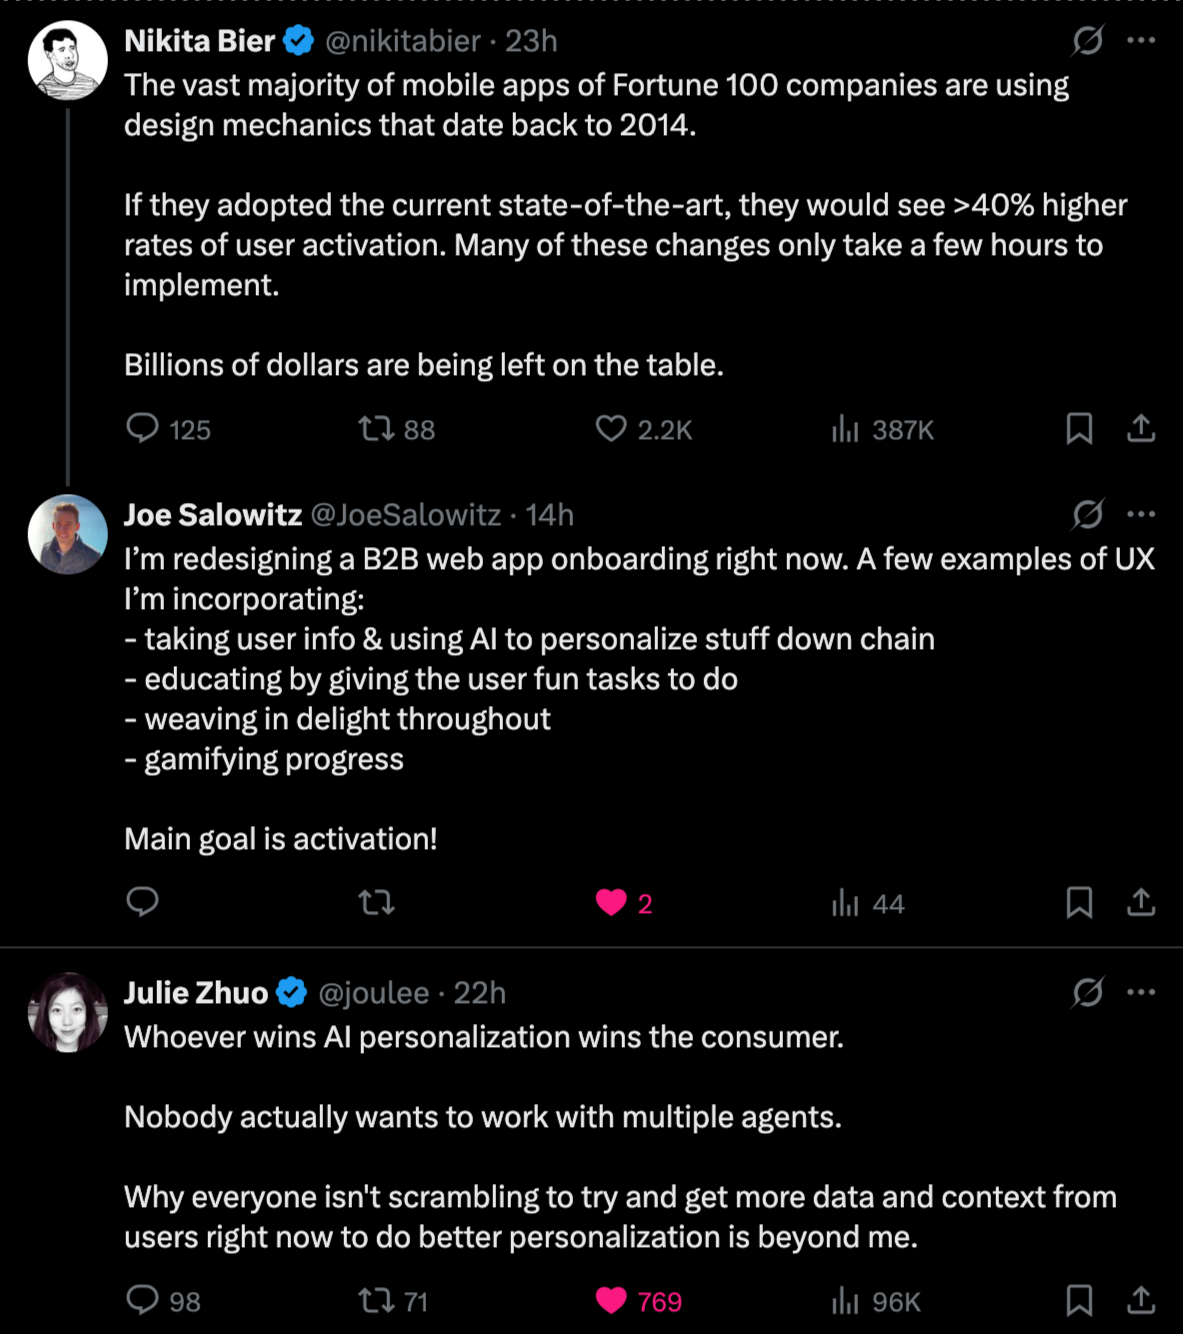Retweet Nikita Bier's post with 88 reposts
The height and width of the screenshot is (1334, 1183).
[x=377, y=429]
